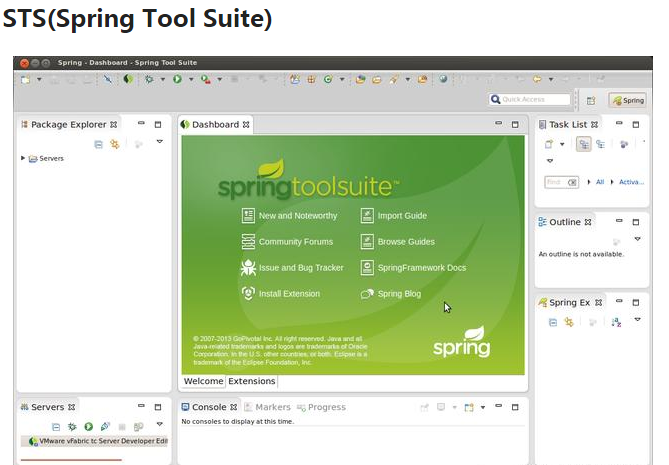
Task: Open the Spring Blog link
Action: click(x=398, y=294)
